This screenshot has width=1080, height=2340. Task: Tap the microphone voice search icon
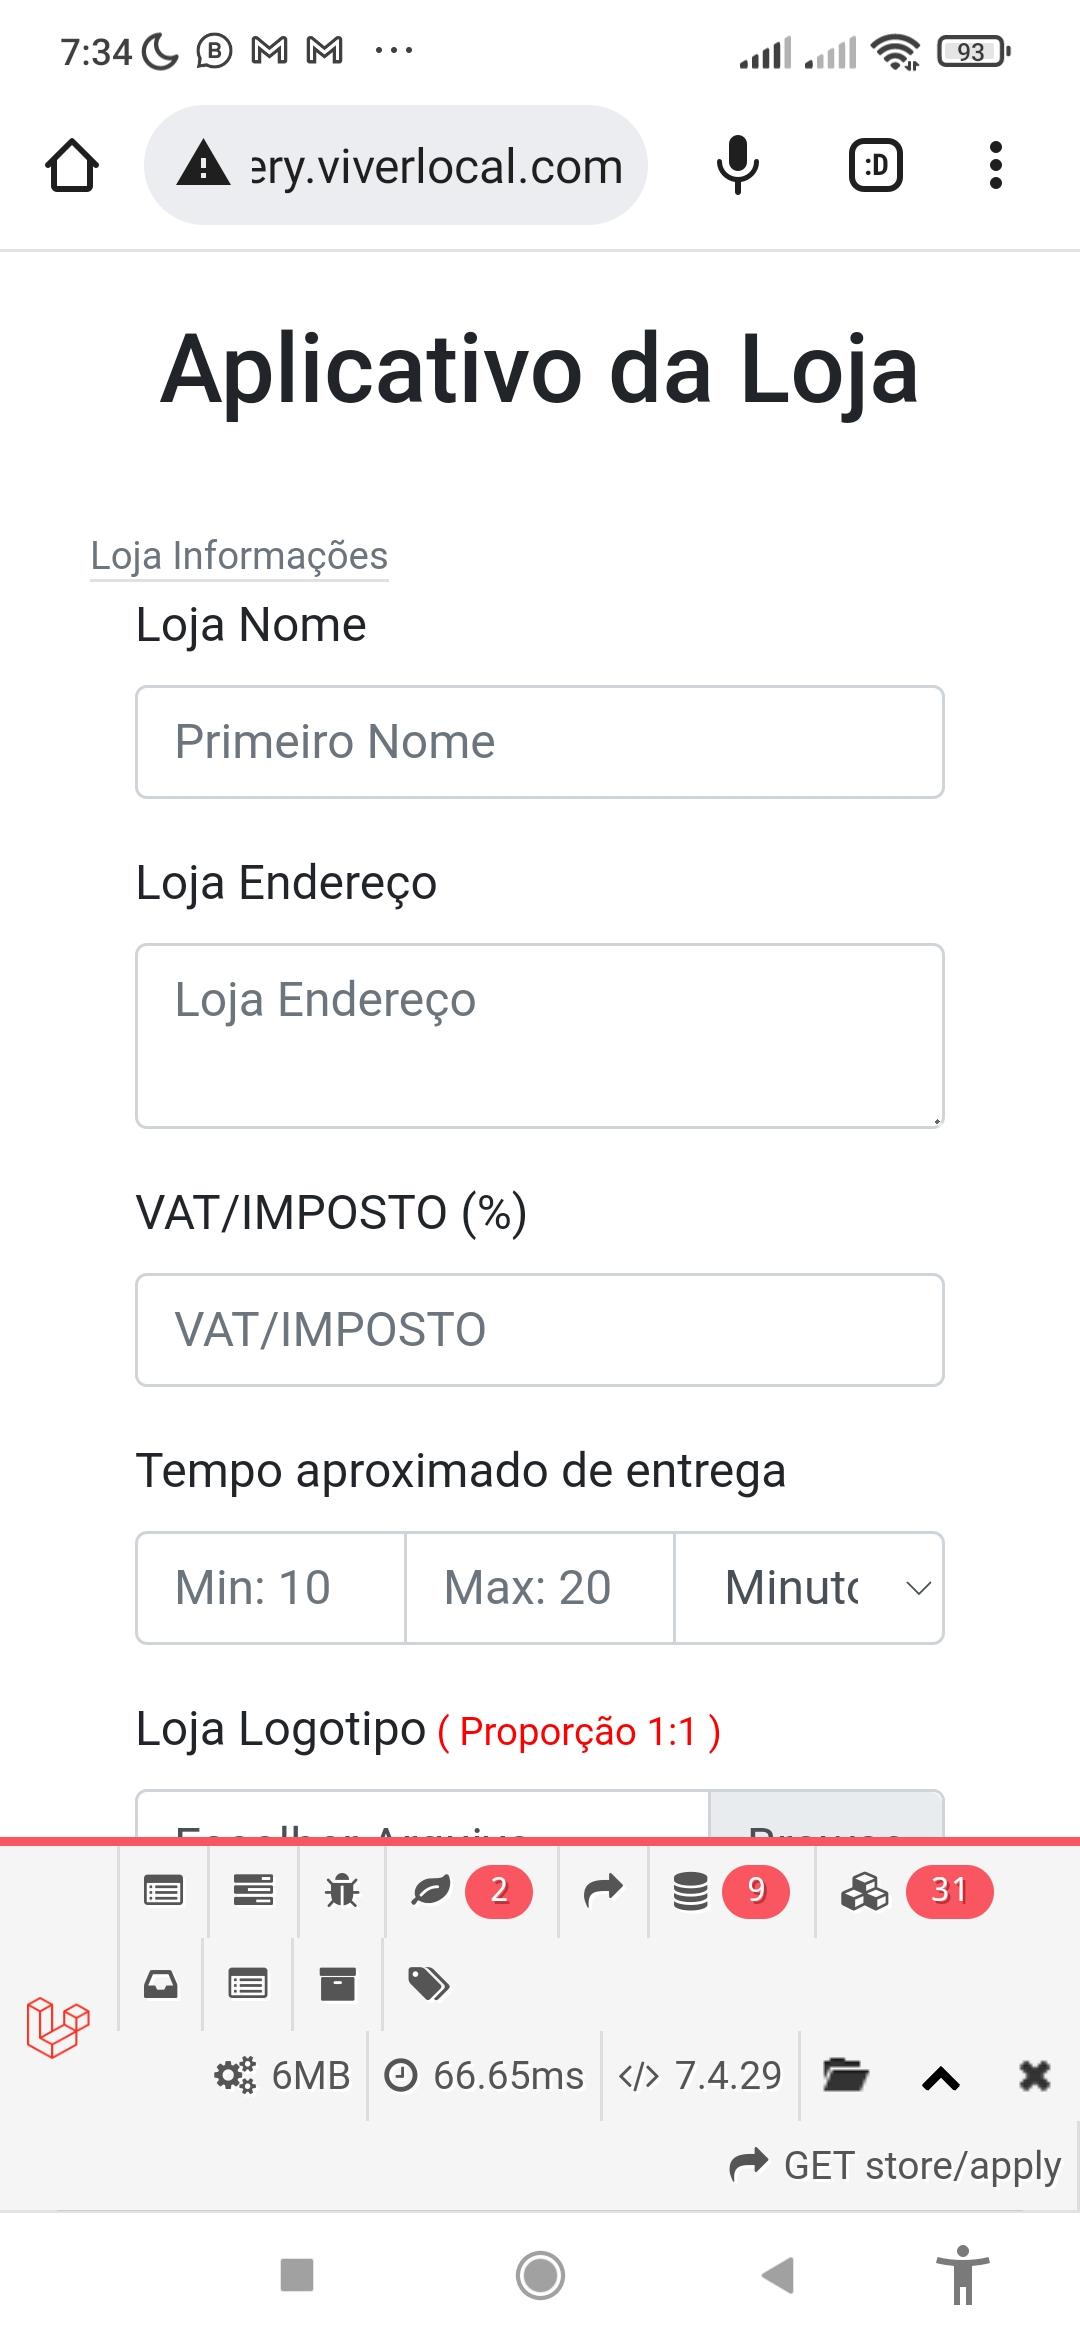click(x=738, y=165)
